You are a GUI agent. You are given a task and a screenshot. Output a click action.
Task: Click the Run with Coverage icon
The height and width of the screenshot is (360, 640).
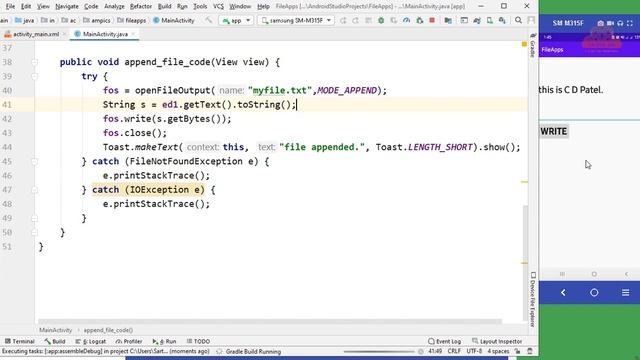(x=393, y=20)
